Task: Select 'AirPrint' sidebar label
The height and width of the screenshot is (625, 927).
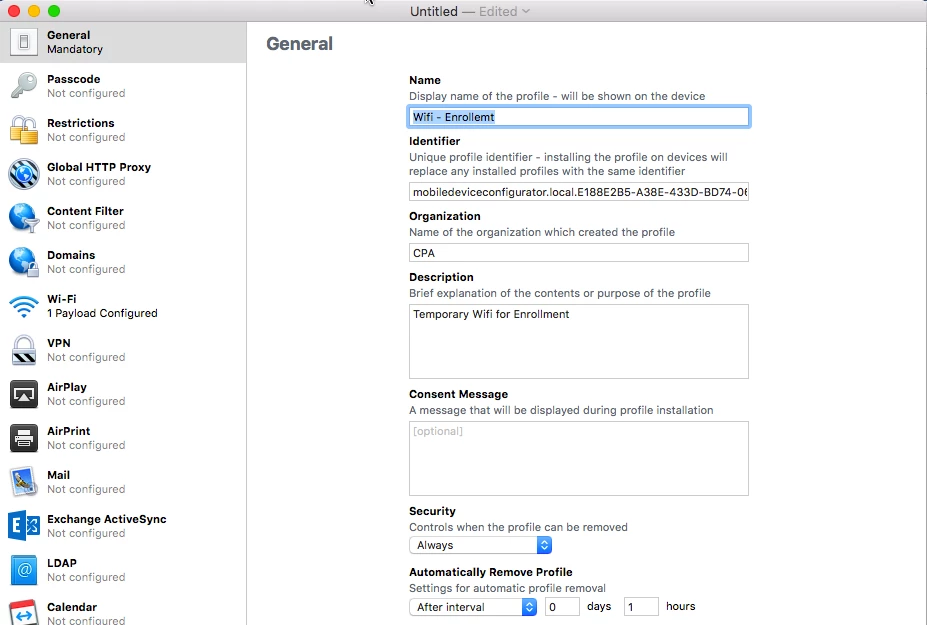Action: coord(69,431)
